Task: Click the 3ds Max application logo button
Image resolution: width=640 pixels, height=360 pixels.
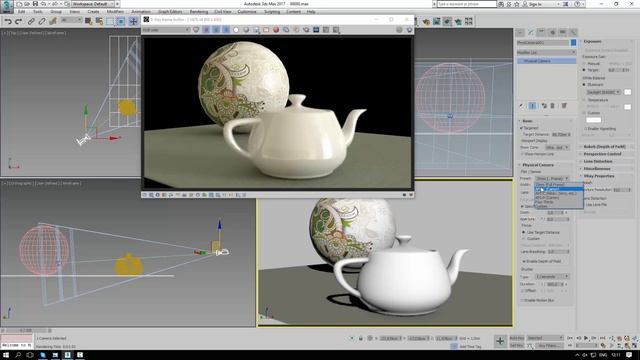Action: [x=7, y=6]
